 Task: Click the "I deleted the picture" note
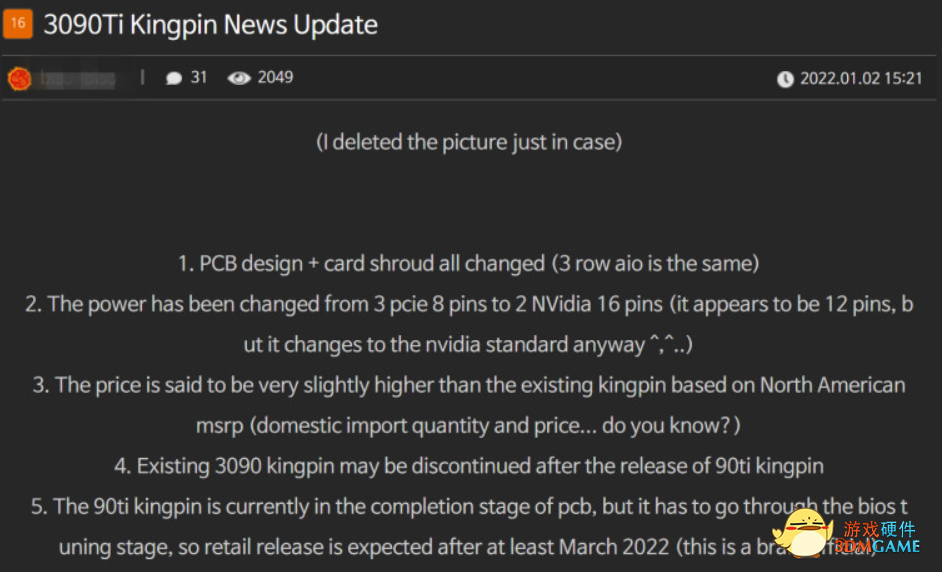469,142
